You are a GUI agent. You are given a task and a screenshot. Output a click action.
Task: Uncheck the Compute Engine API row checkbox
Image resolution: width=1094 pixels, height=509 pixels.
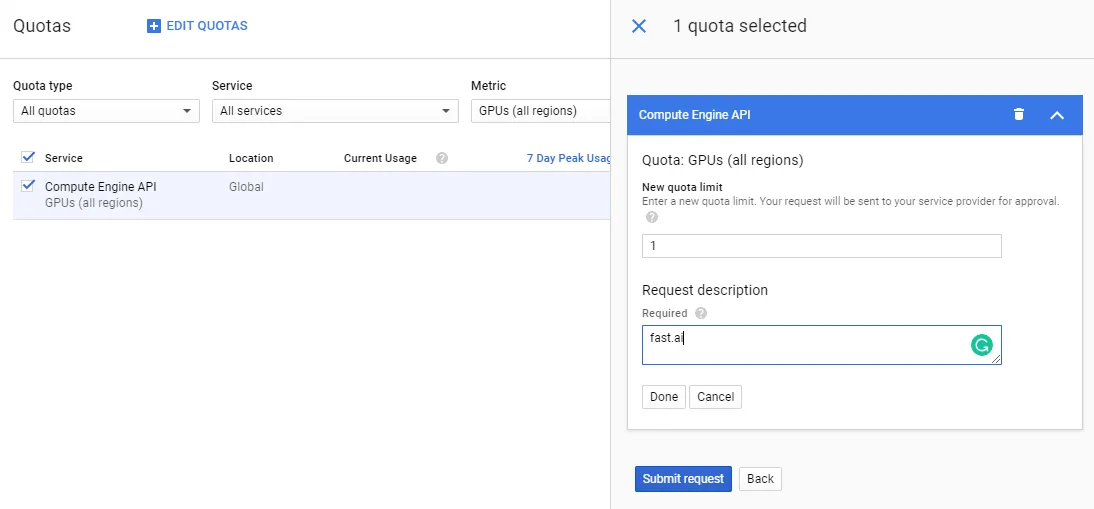28,186
